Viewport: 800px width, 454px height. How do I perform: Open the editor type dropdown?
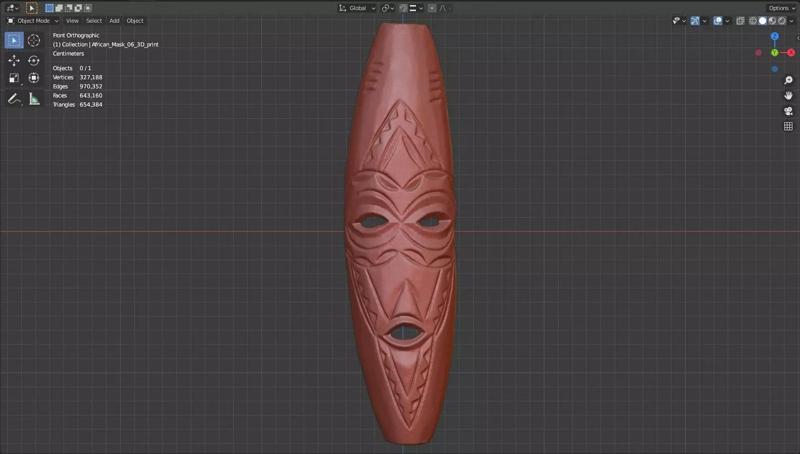[x=12, y=8]
